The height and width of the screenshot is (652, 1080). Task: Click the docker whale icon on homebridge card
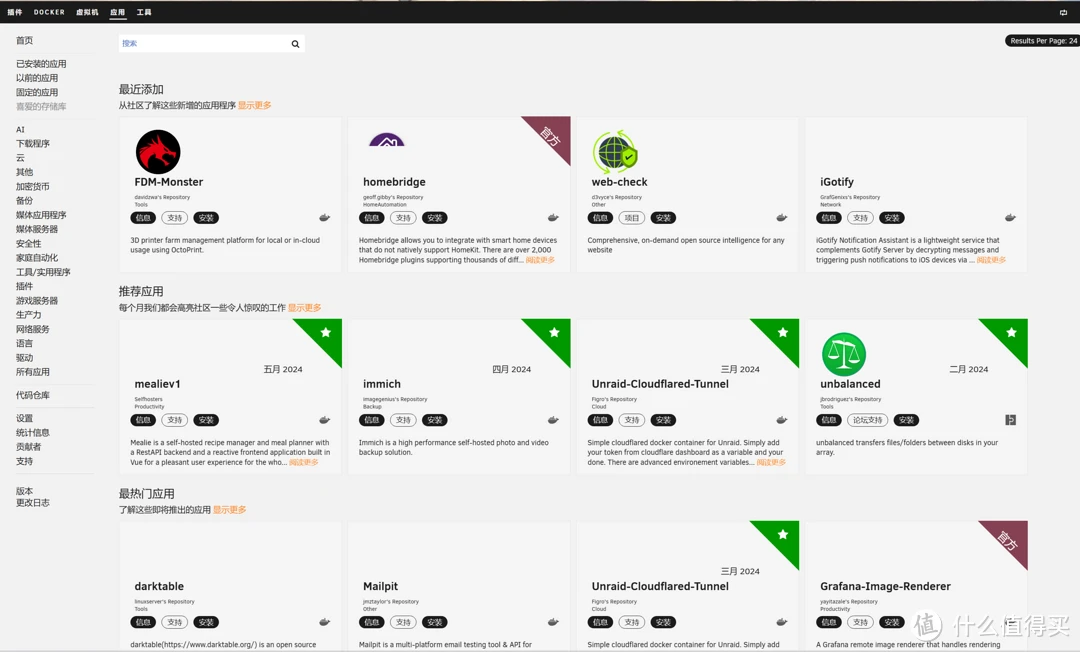pyautogui.click(x=553, y=218)
